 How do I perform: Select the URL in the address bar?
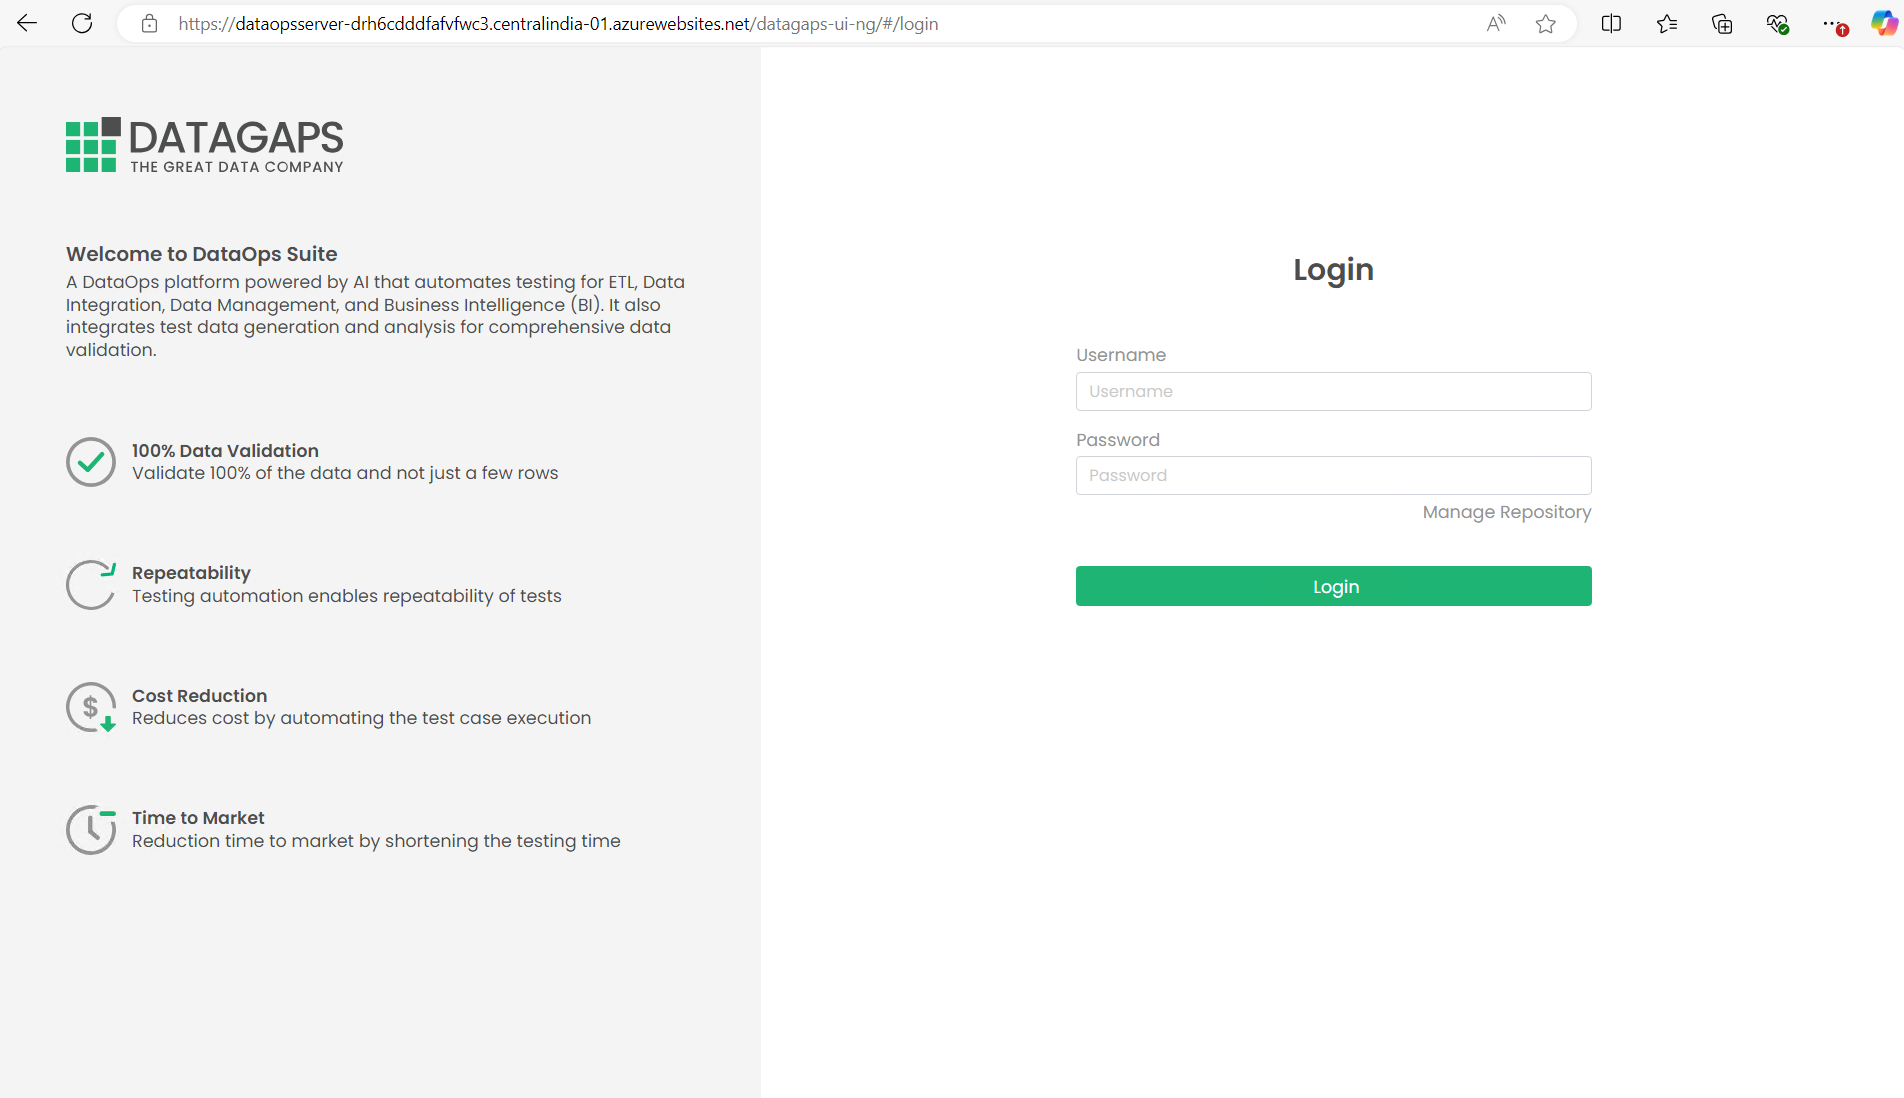[558, 23]
